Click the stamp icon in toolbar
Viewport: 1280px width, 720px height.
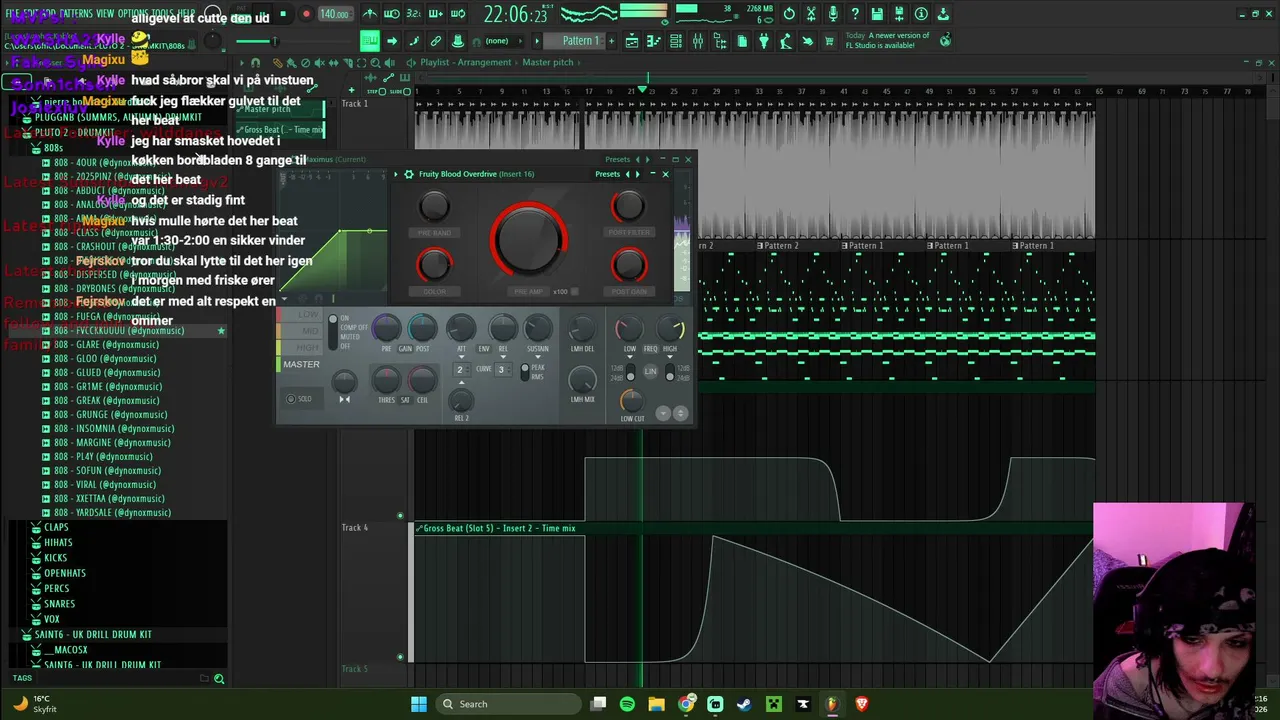458,41
